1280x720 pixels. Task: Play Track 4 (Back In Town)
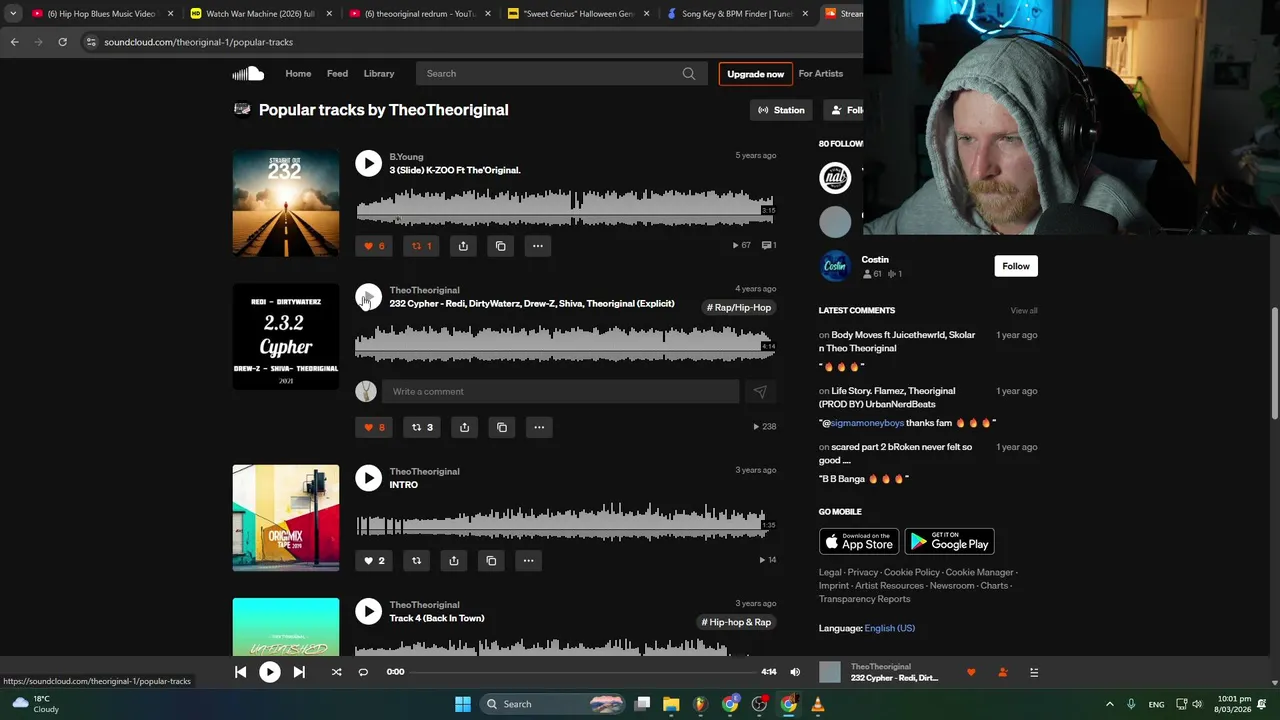click(x=368, y=611)
